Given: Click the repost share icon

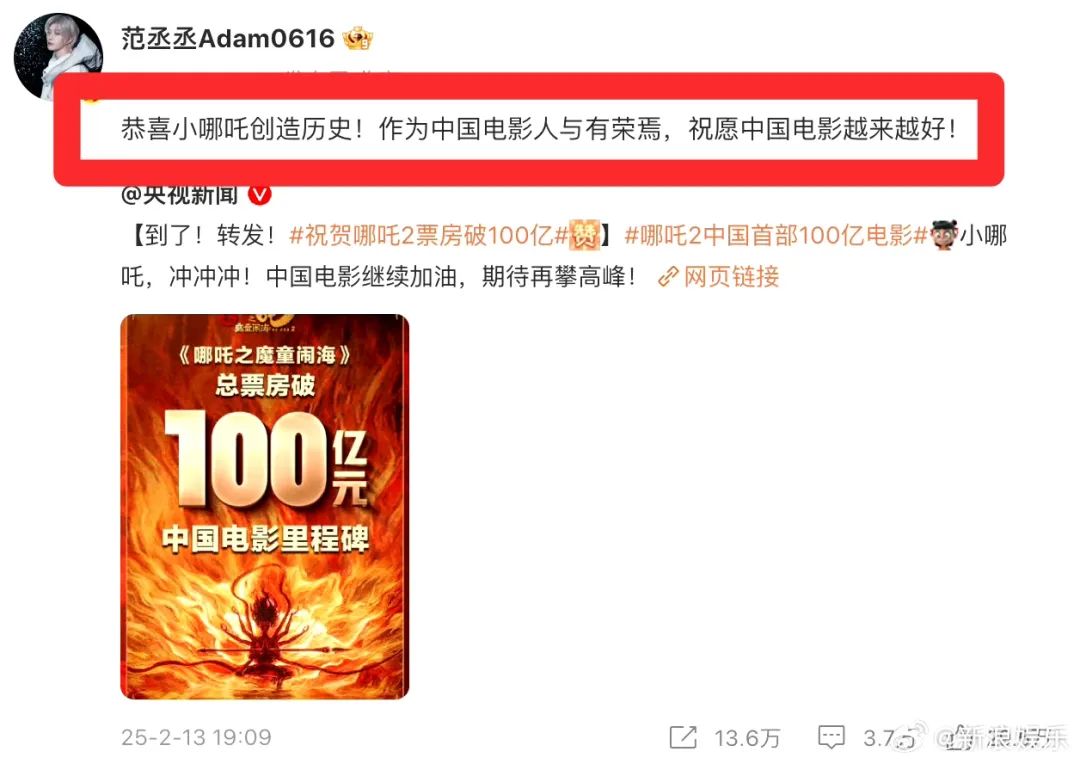Looking at the screenshot, I should 683,738.
